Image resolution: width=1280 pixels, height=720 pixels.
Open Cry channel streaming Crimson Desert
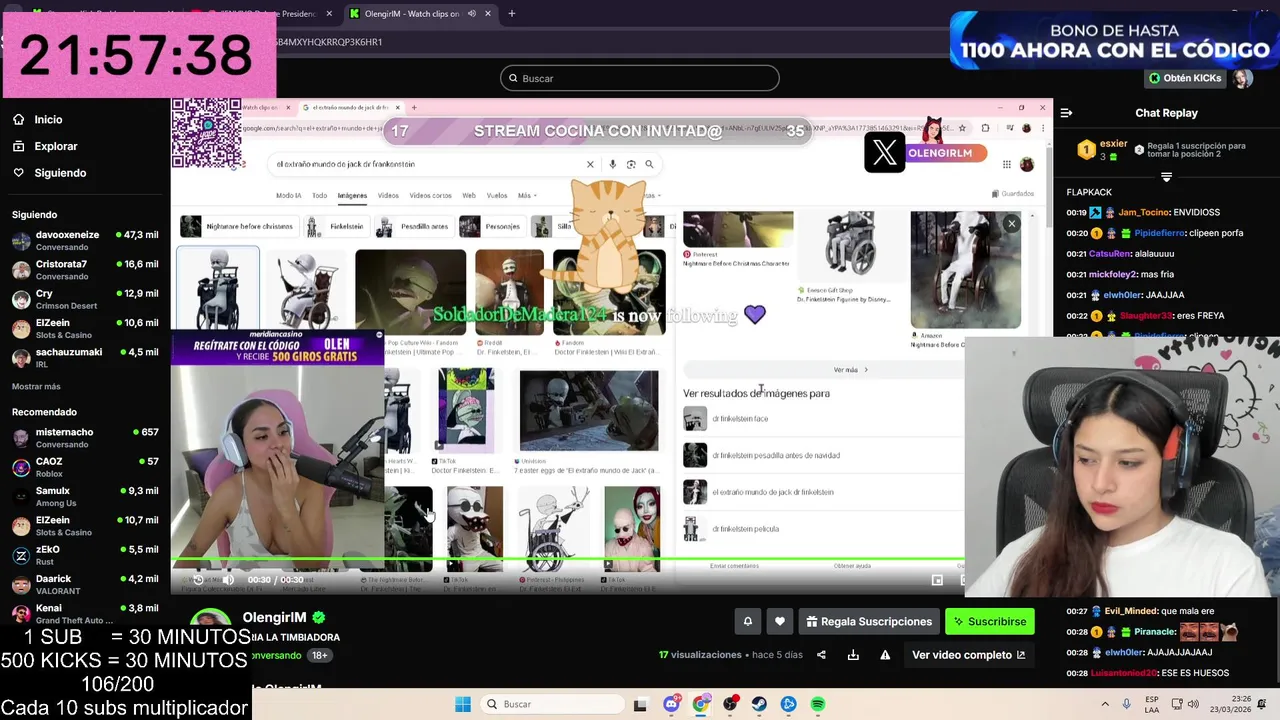(x=85, y=299)
